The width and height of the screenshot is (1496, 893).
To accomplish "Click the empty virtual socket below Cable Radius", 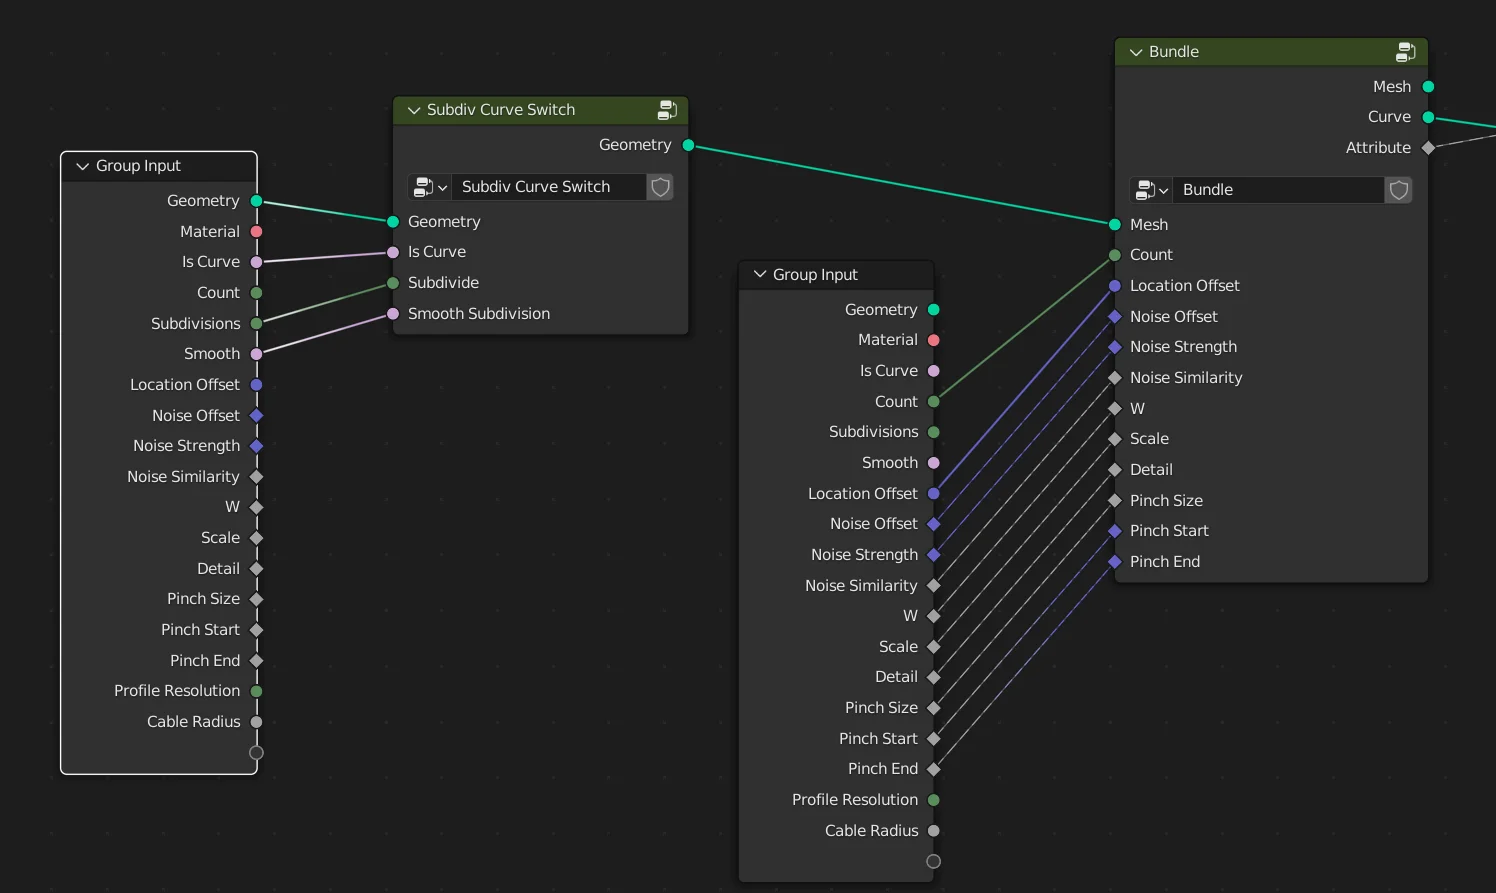I will click(933, 861).
